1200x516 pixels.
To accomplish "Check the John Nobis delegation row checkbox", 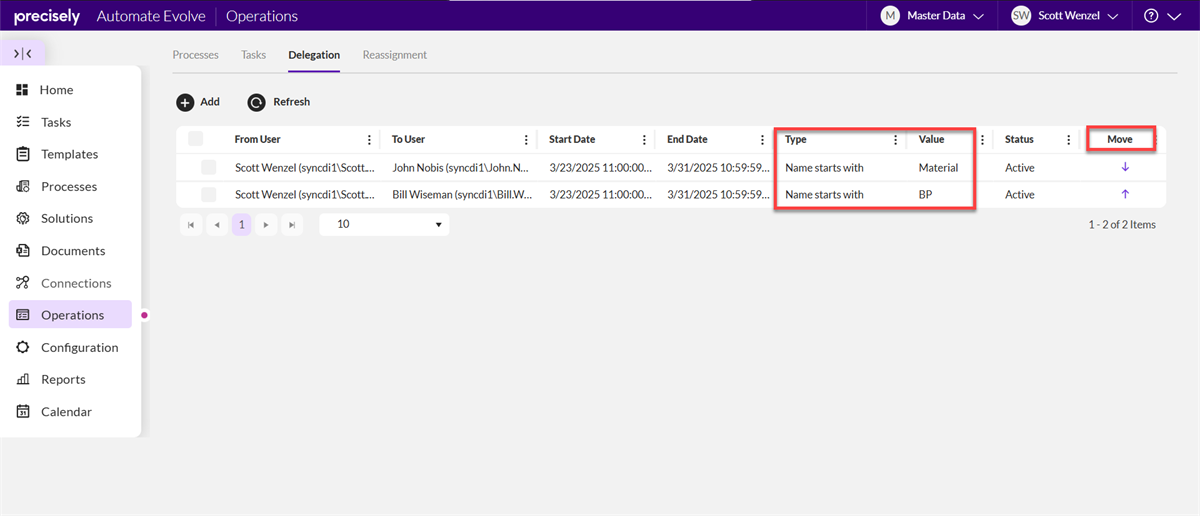I will (208, 167).
